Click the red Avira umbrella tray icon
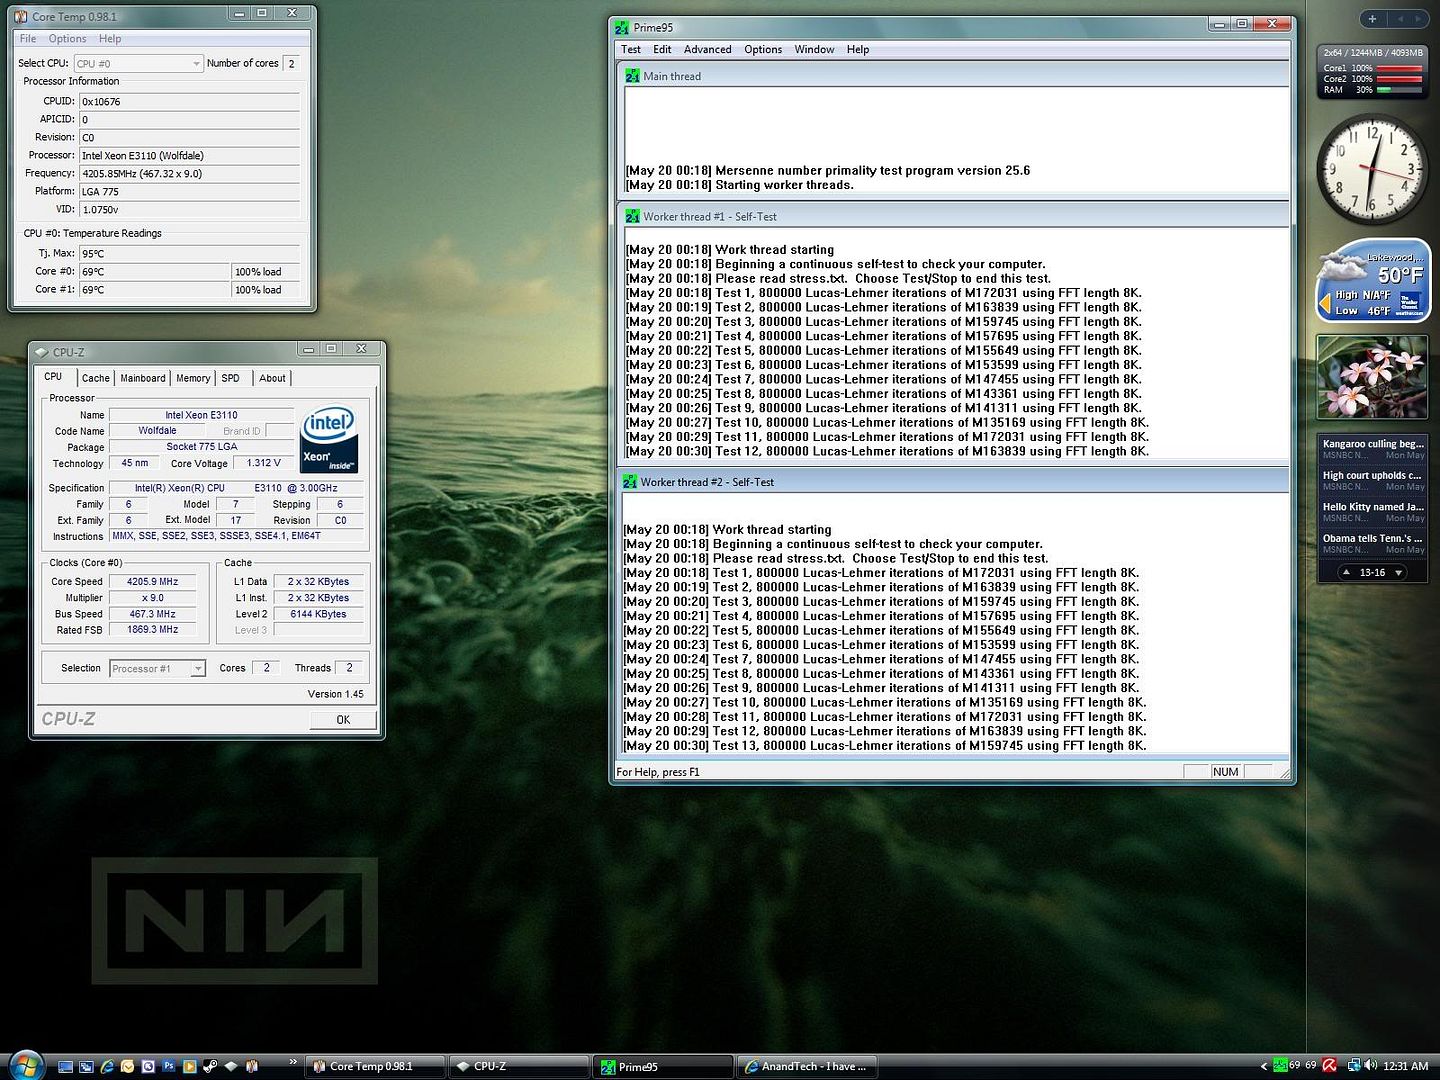This screenshot has height=1080, width=1440. [x=1329, y=1066]
